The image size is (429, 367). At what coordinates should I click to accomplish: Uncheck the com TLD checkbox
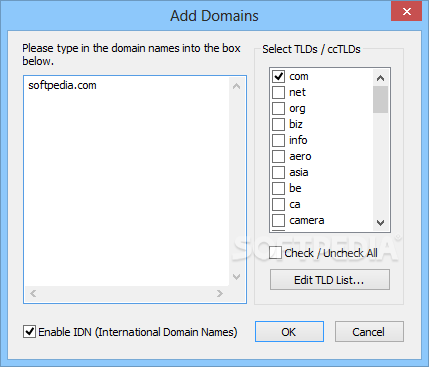(278, 76)
